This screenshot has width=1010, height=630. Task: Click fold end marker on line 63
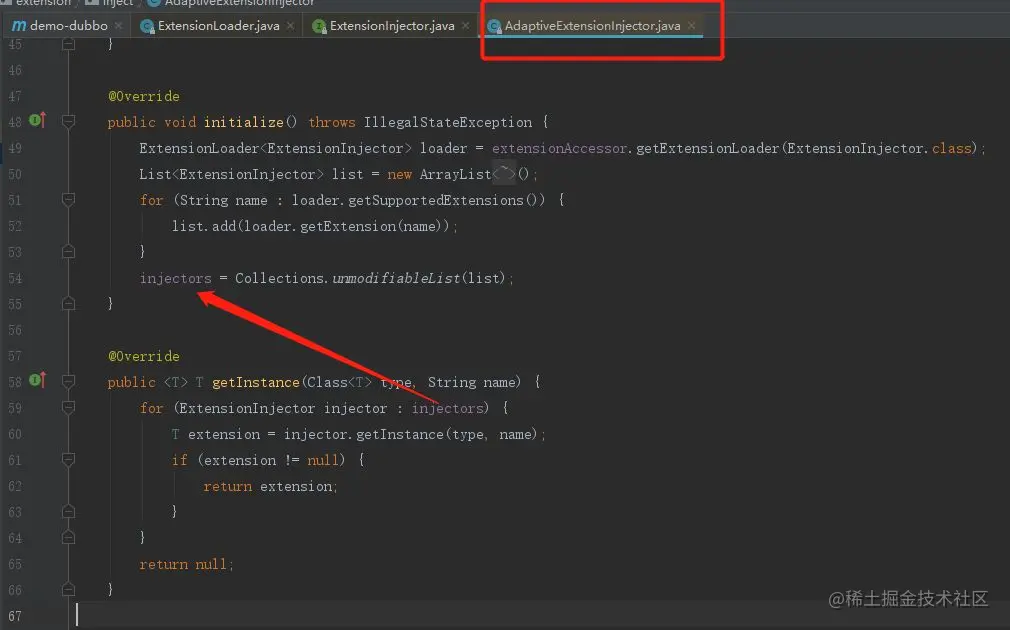68,511
